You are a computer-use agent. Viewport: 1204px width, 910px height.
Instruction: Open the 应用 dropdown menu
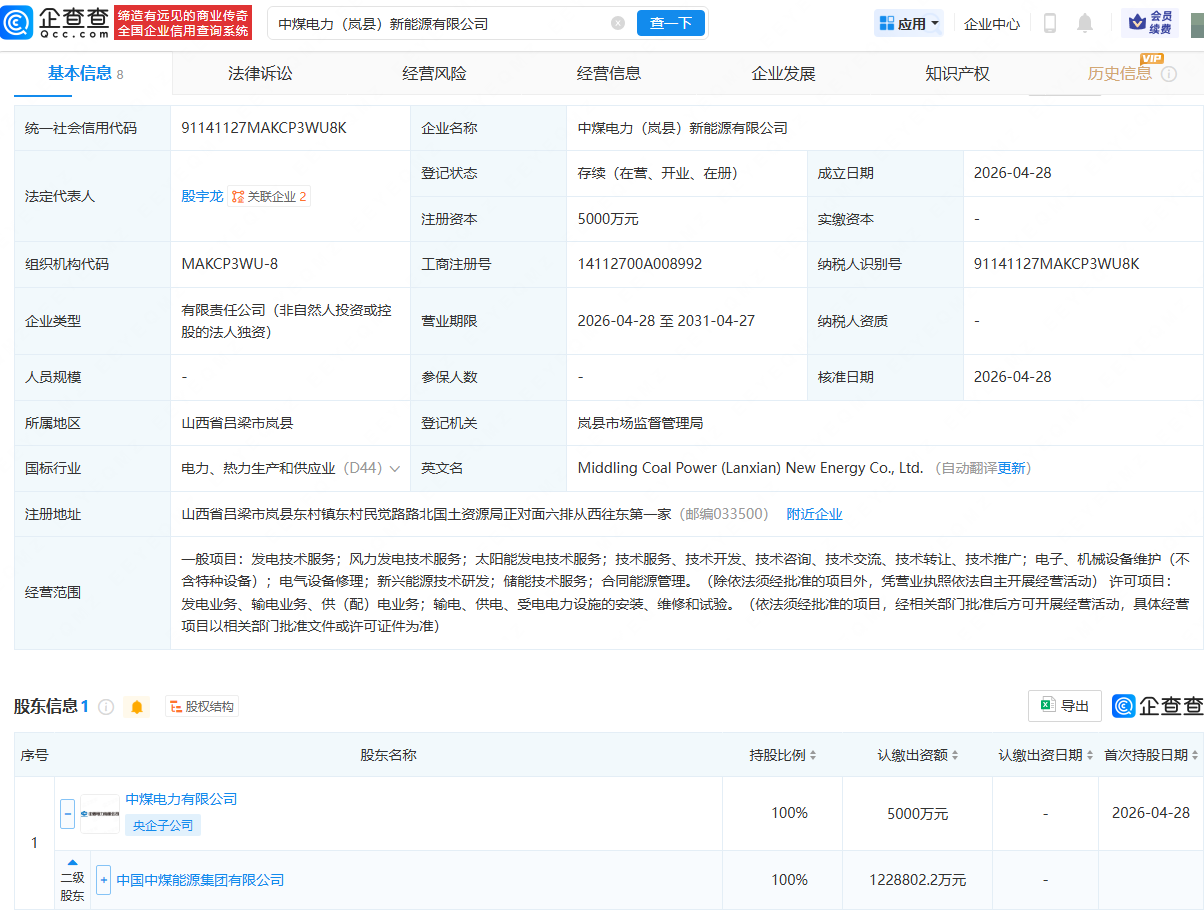click(x=909, y=23)
